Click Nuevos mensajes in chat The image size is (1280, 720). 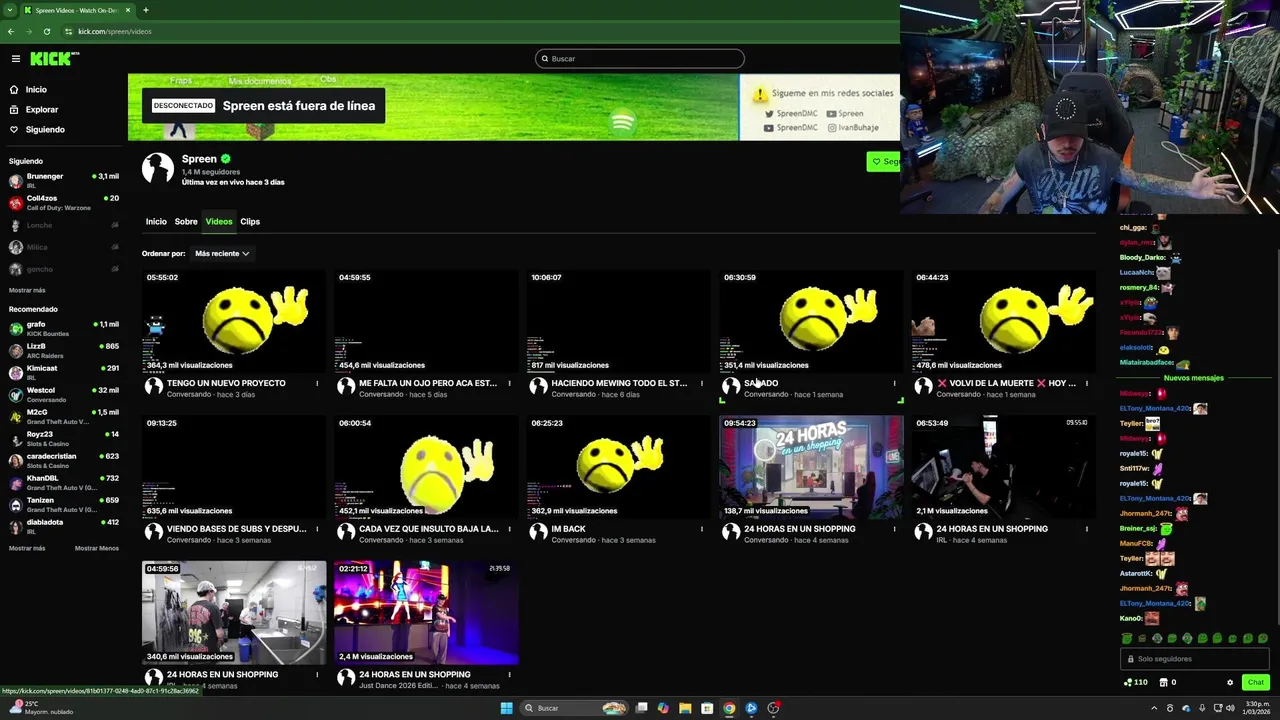[x=1194, y=378]
